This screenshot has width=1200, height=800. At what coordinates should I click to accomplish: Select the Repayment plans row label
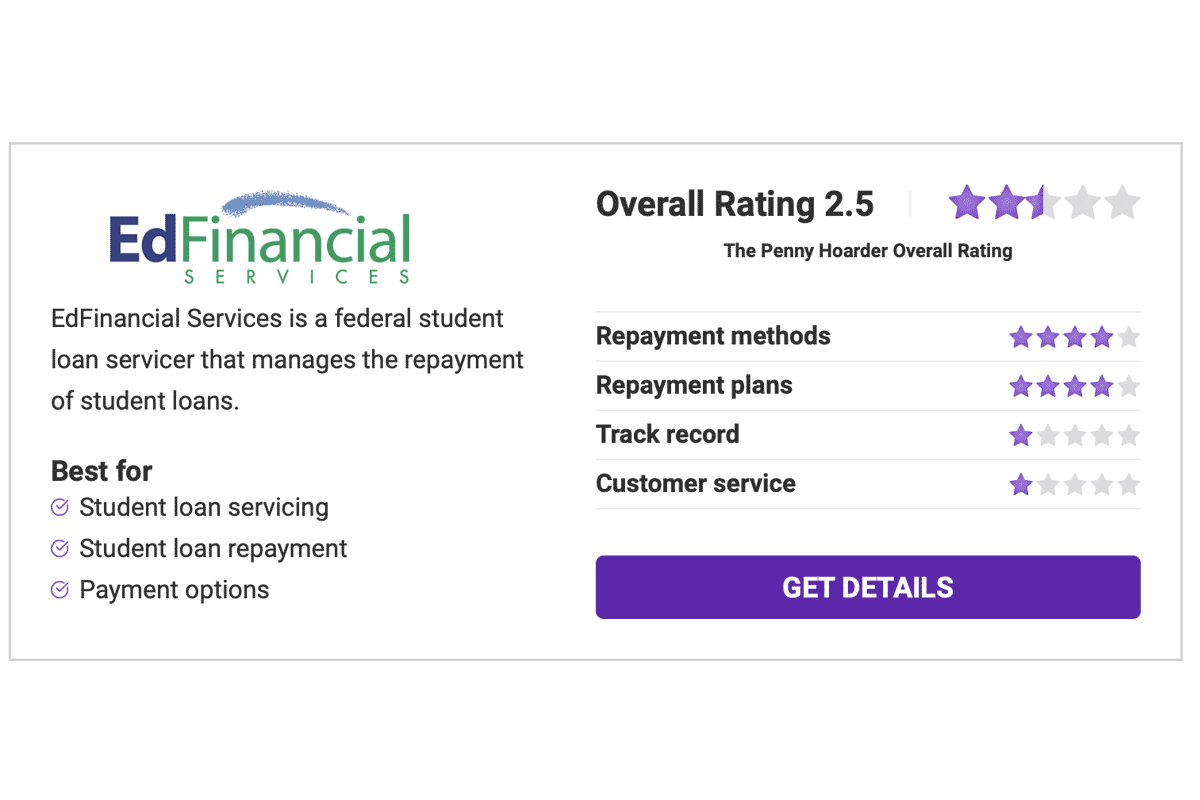694,385
